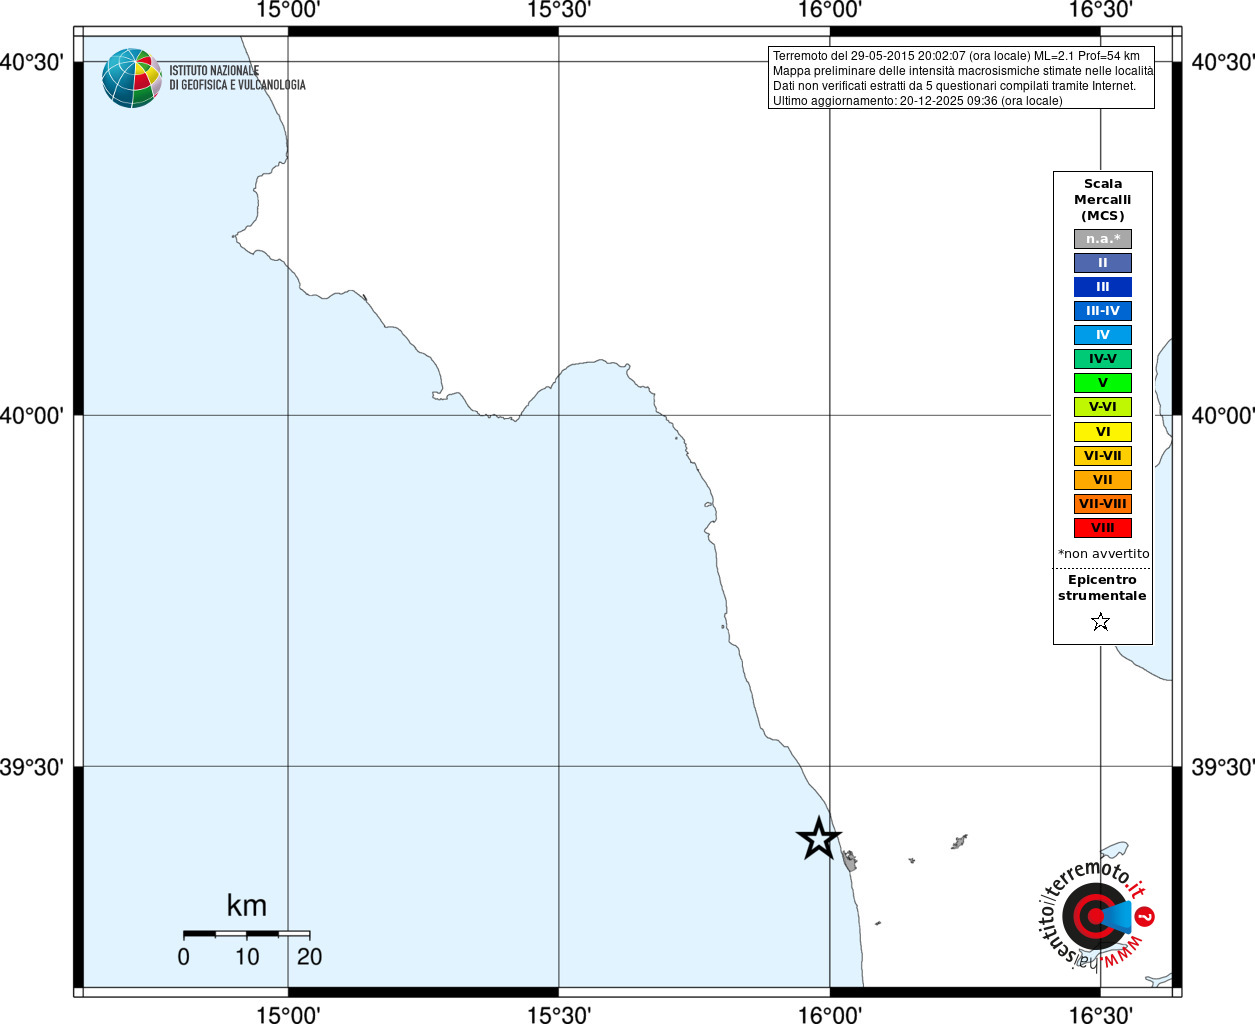Click the epicenter star on the map

click(x=819, y=838)
